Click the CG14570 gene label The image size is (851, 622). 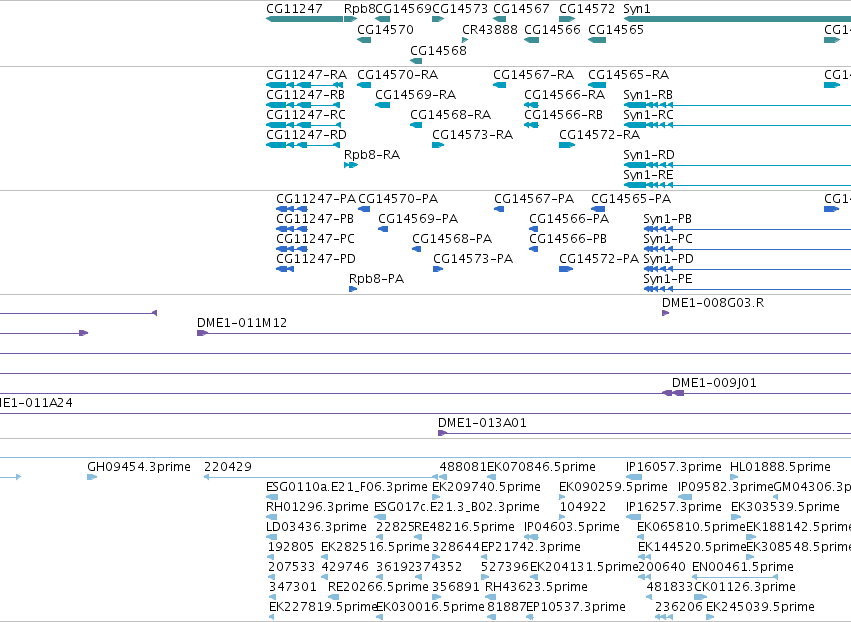click(x=385, y=29)
